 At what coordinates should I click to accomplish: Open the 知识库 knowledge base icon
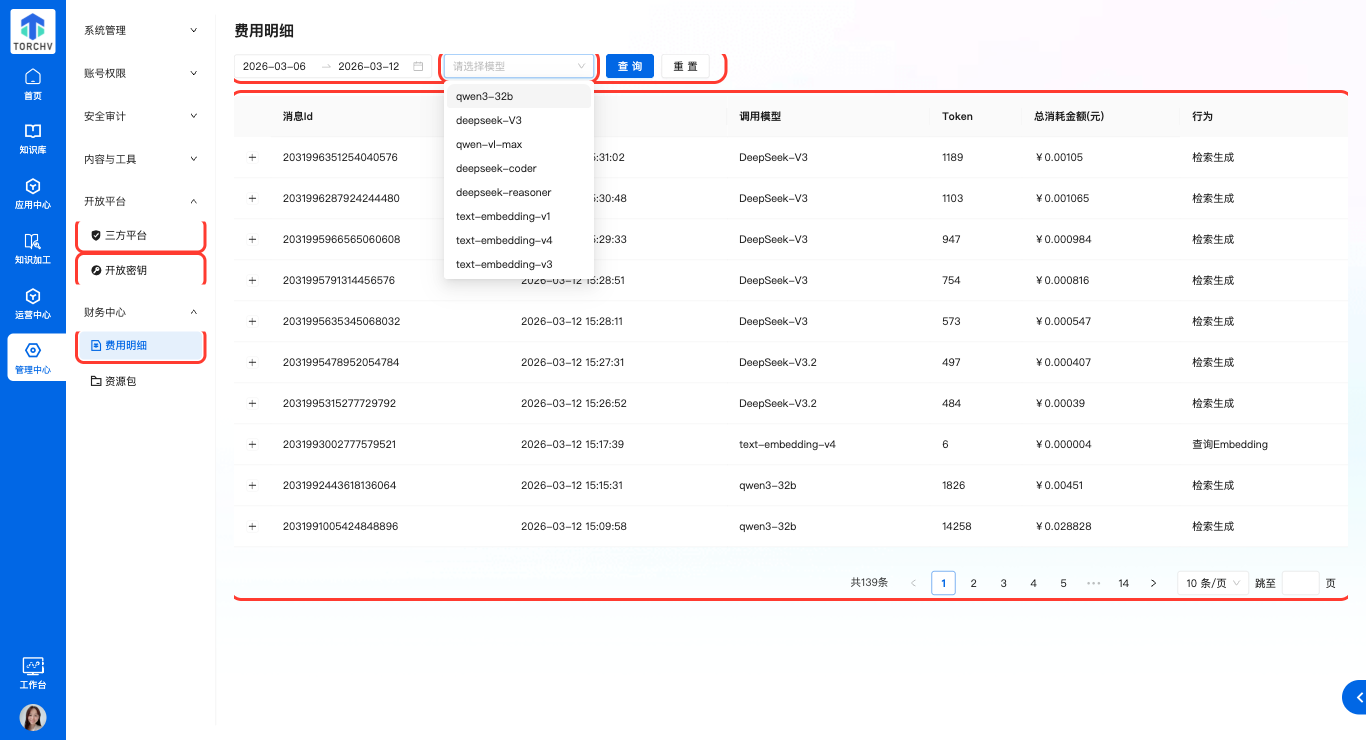(x=33, y=138)
